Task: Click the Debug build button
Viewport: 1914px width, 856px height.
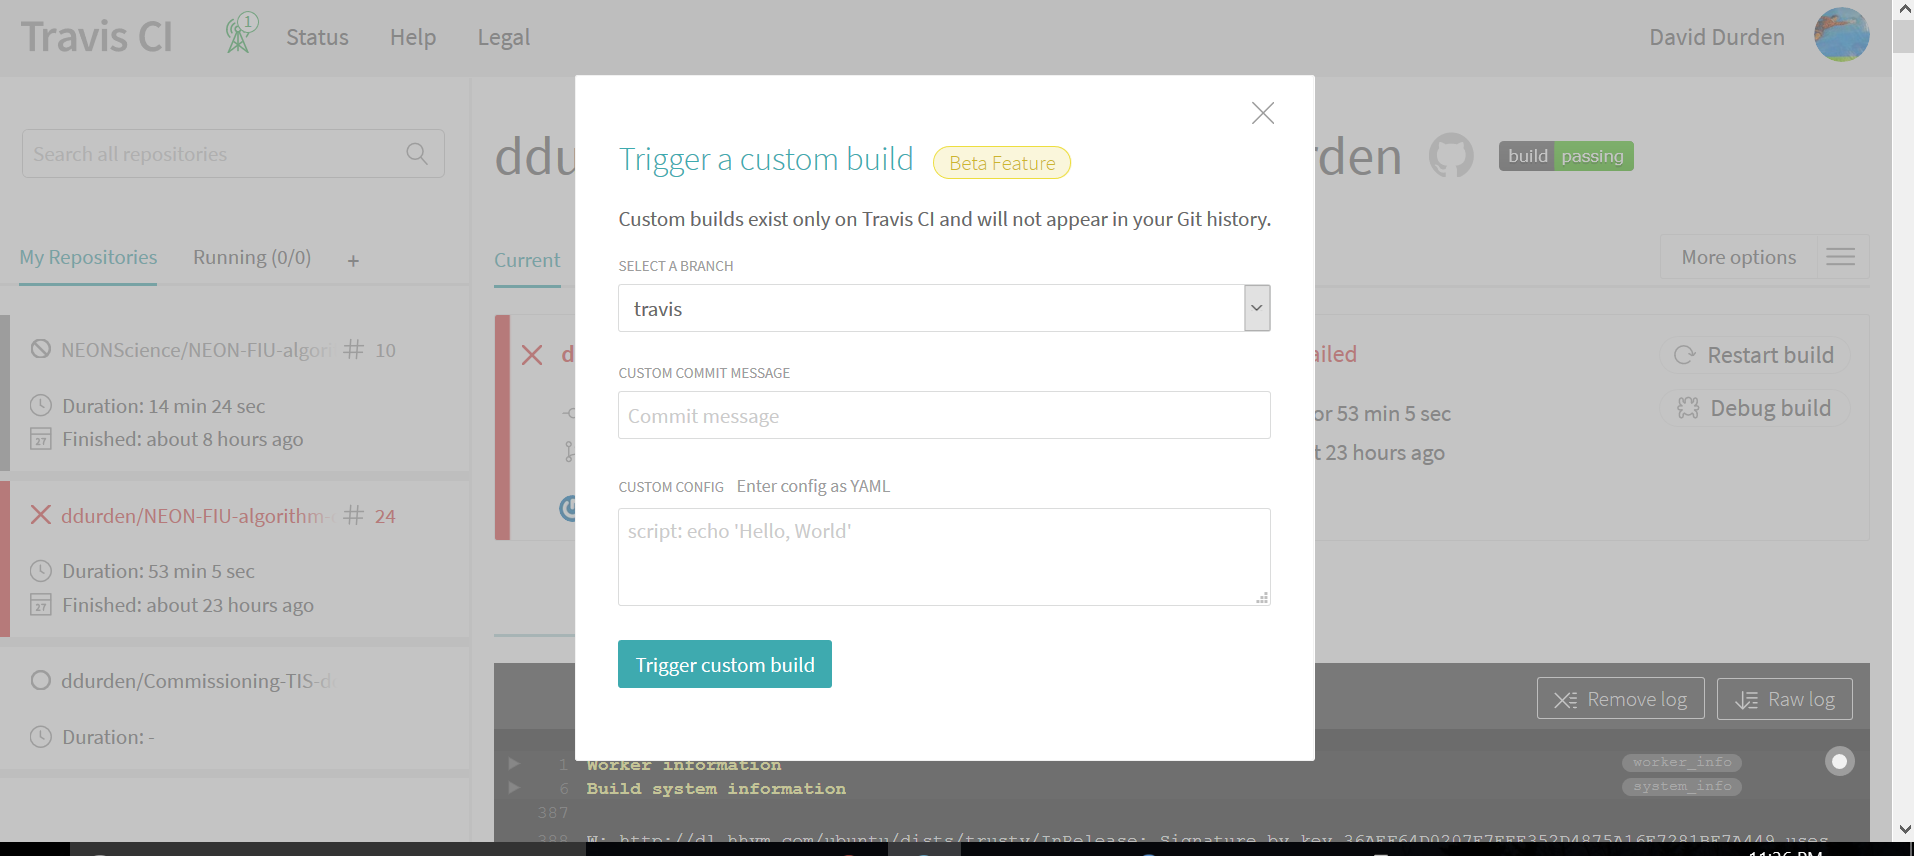Action: (x=1756, y=408)
